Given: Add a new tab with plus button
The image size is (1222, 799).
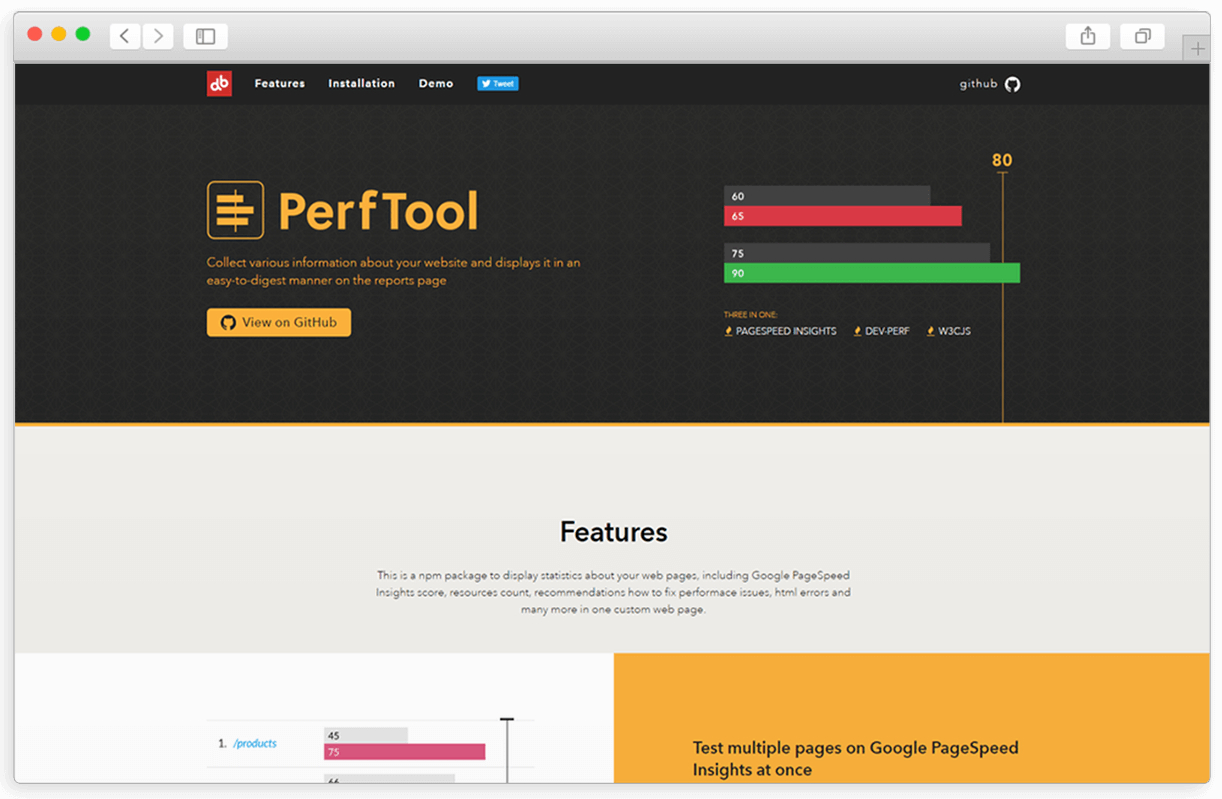Looking at the screenshot, I should coord(1197,48).
